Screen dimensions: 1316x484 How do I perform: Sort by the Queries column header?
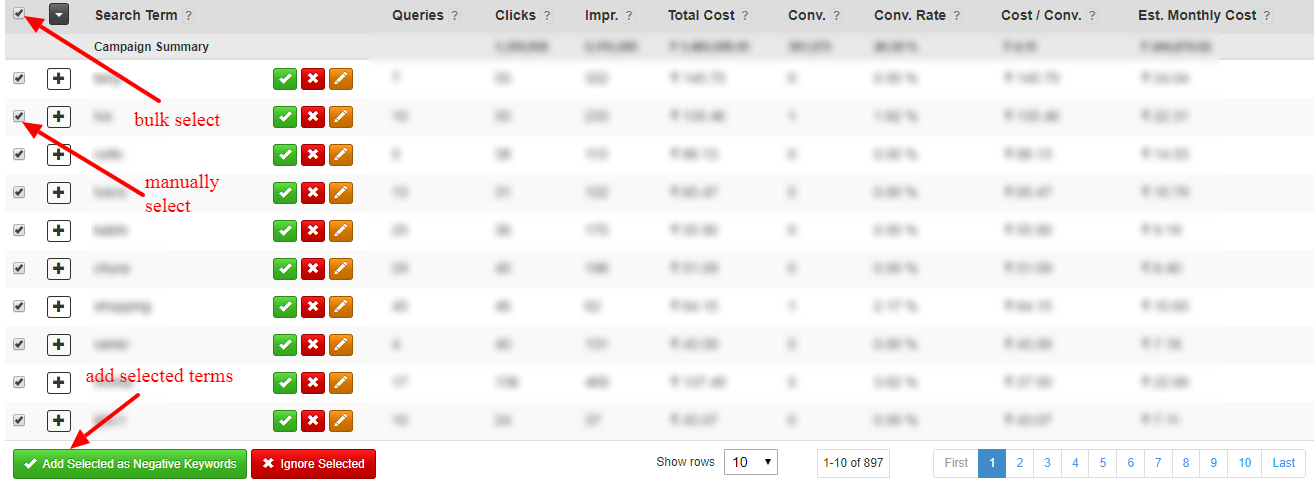tap(418, 16)
